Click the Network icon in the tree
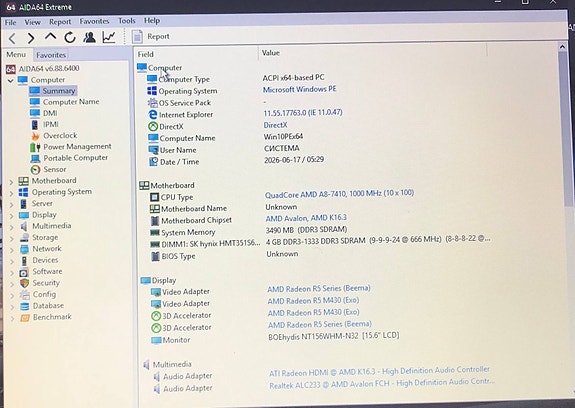This screenshot has width=575, height=408. [24, 249]
